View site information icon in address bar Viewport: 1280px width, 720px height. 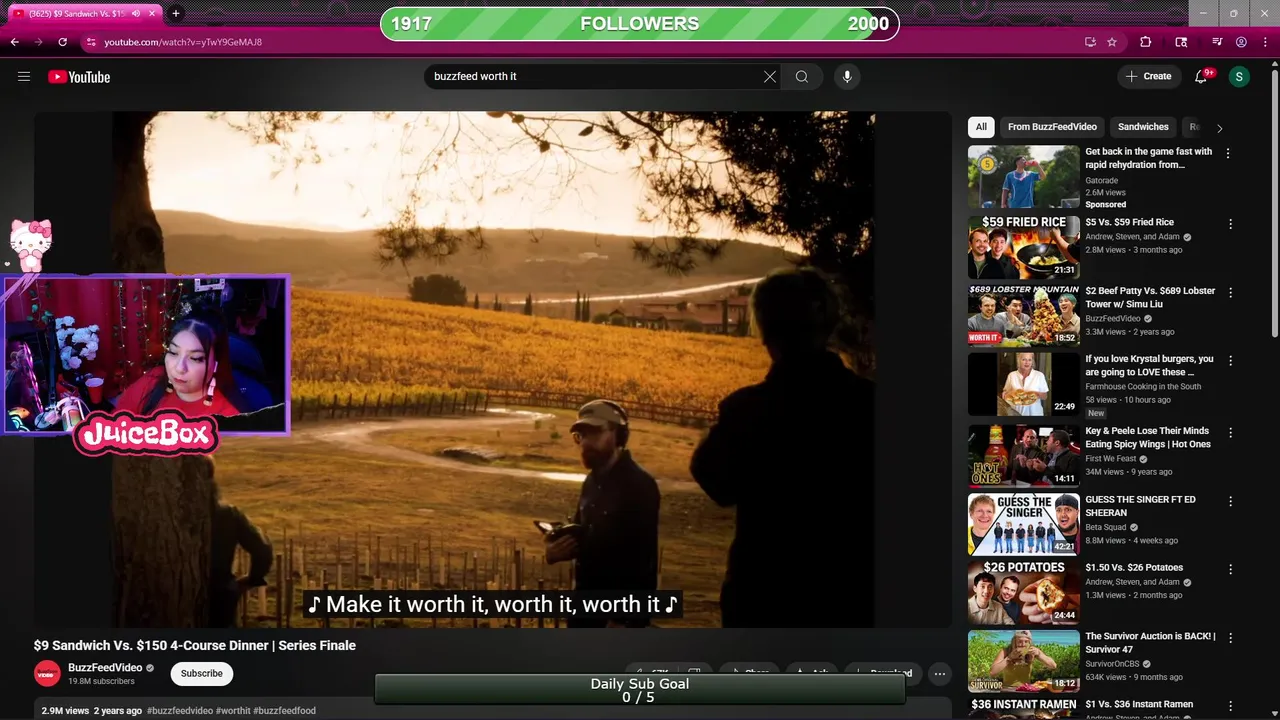91,42
